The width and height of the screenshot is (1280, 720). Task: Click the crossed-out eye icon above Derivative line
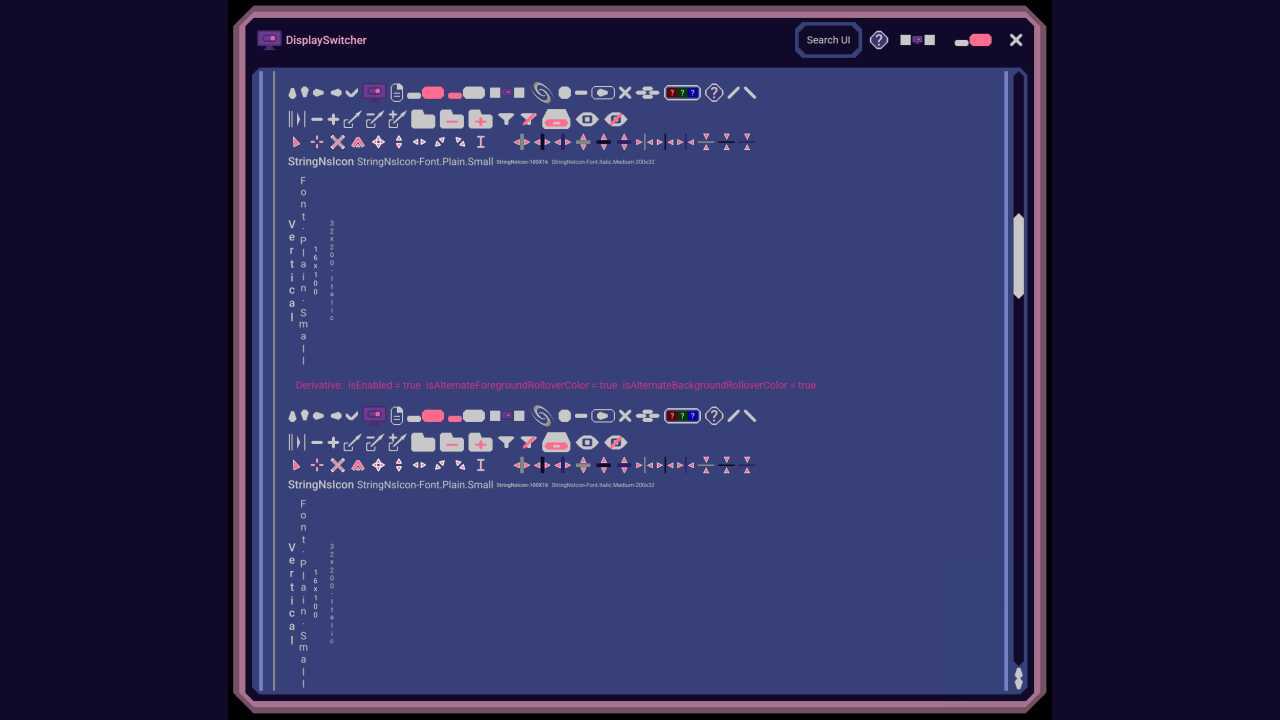coord(616,119)
